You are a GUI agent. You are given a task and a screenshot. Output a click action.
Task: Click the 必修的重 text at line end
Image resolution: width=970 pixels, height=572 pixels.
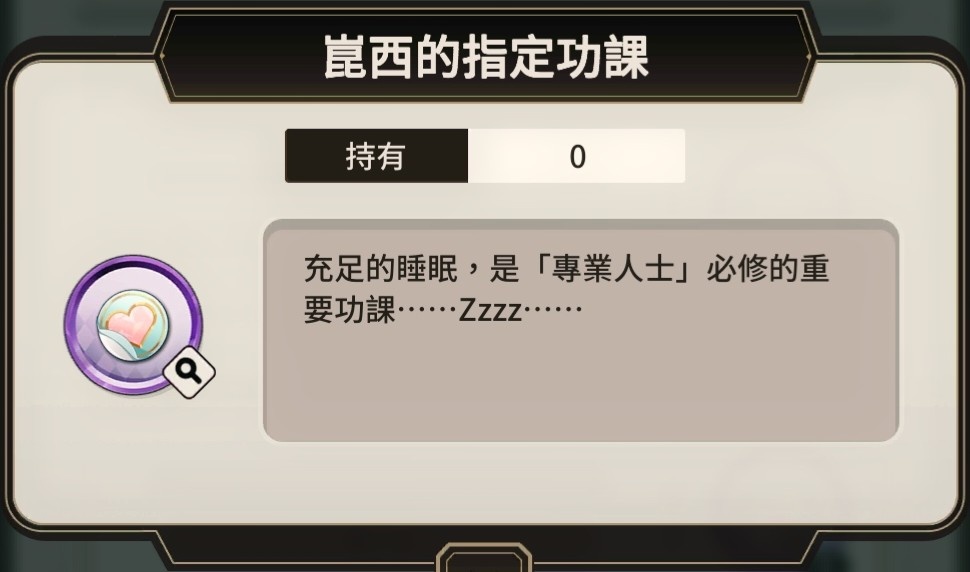pyautogui.click(x=767, y=269)
